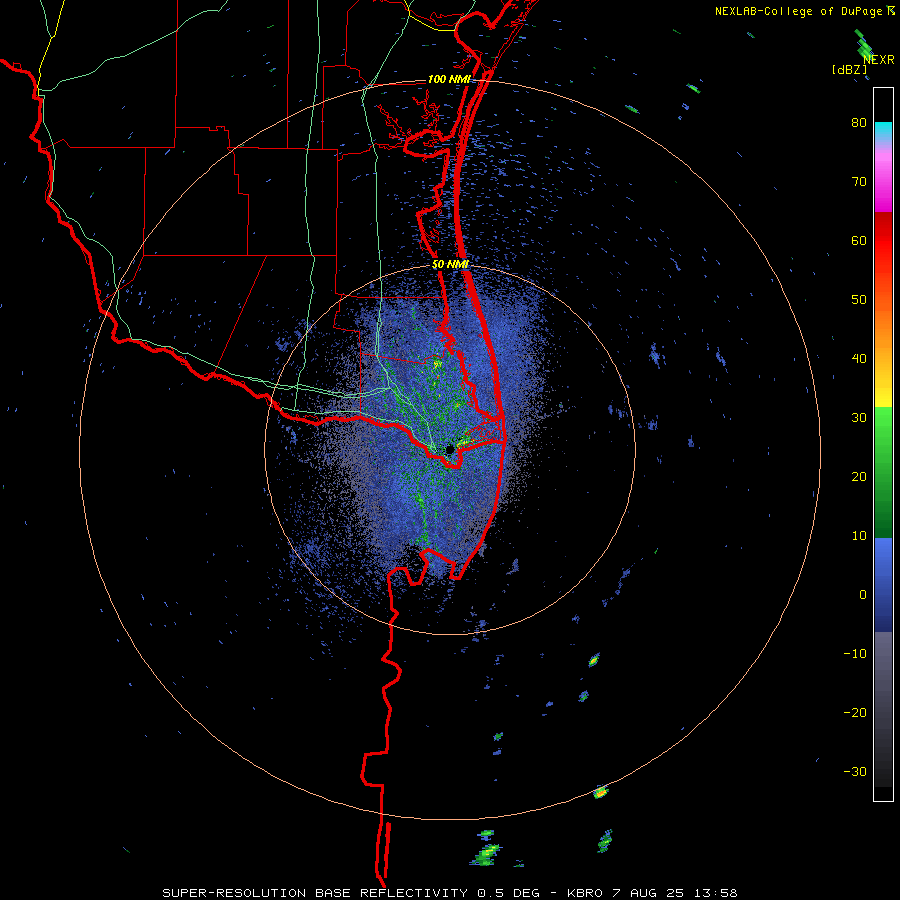The height and width of the screenshot is (900, 900).
Task: Pick the cyan segment atop the color bar
Action: pos(883,131)
